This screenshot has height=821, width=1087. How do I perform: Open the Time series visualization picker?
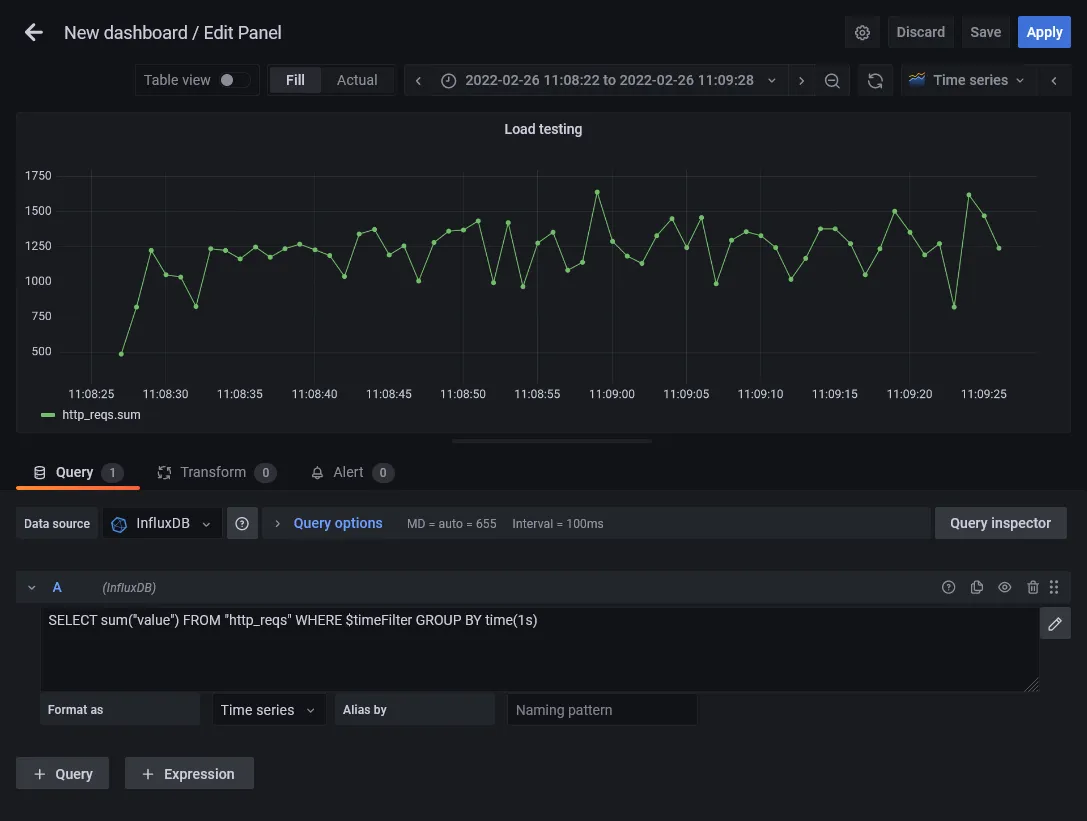(966, 80)
